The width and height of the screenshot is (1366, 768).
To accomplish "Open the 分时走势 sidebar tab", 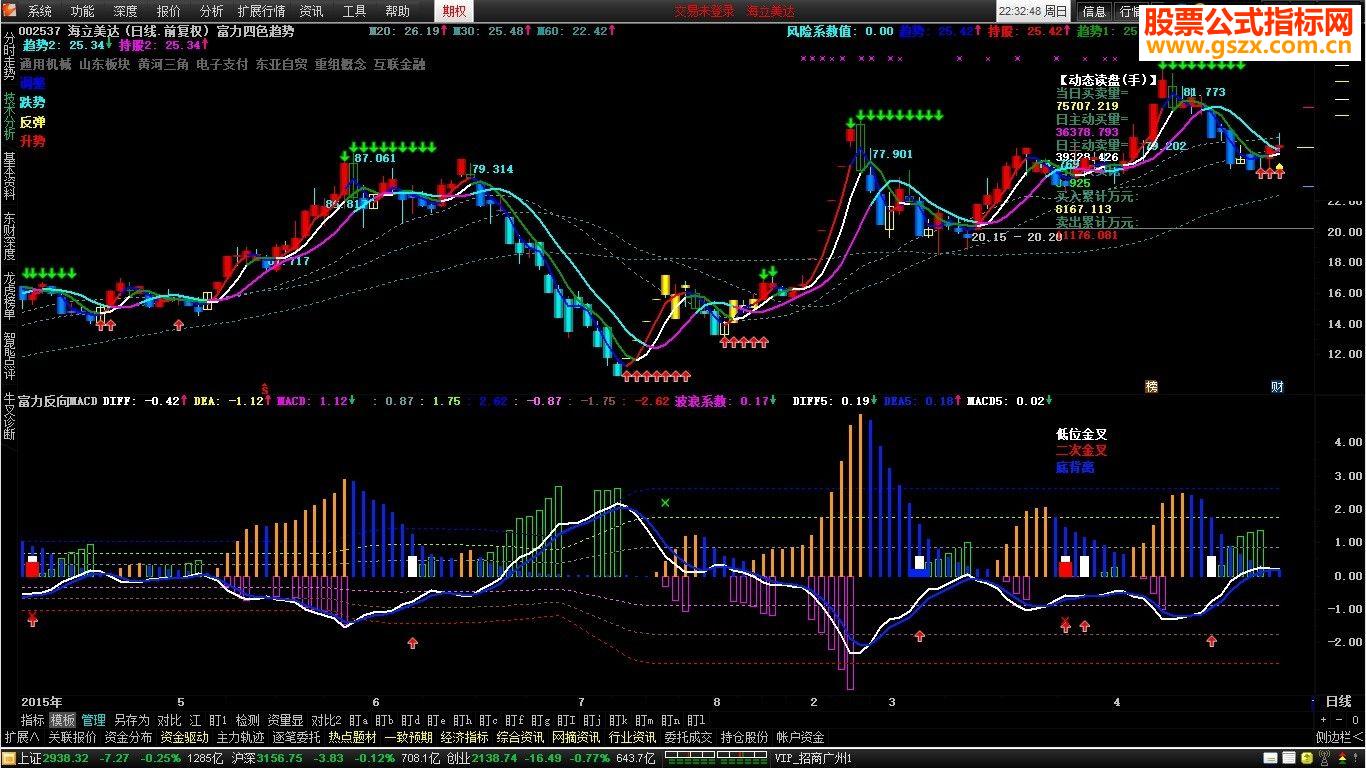I will click(x=9, y=57).
